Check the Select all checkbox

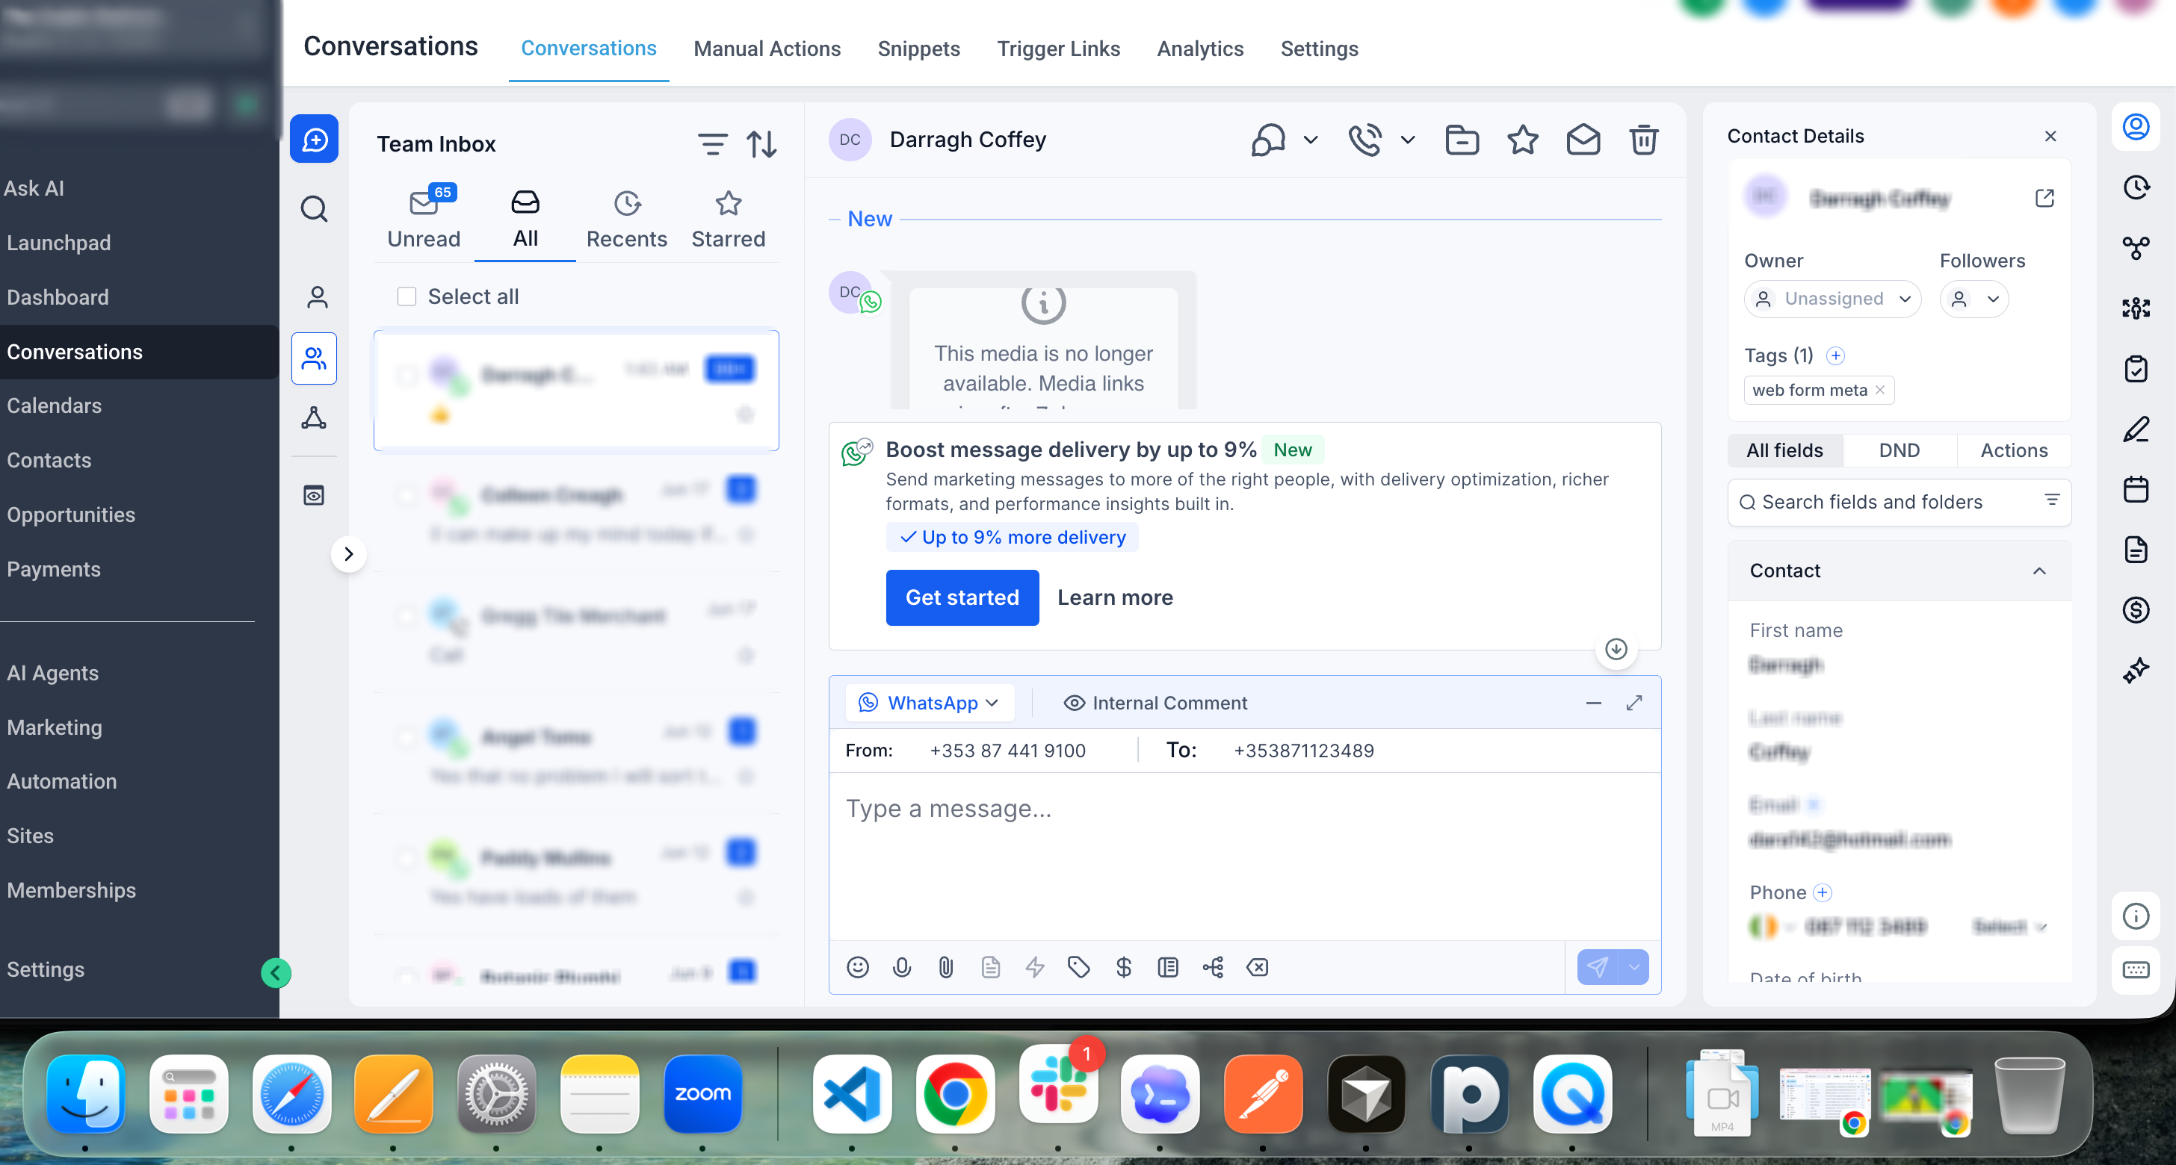coord(407,296)
